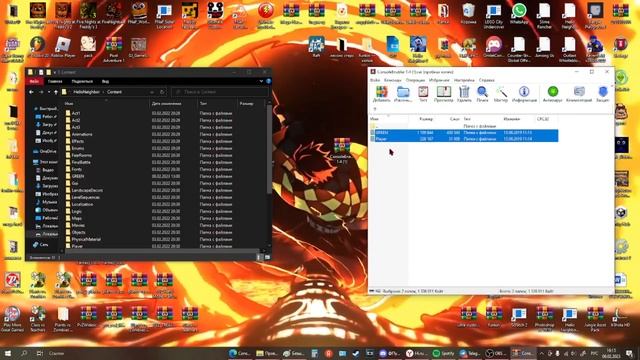Select the Localization folder in Explorer
This screenshot has width=640, height=360.
(x=82, y=204)
